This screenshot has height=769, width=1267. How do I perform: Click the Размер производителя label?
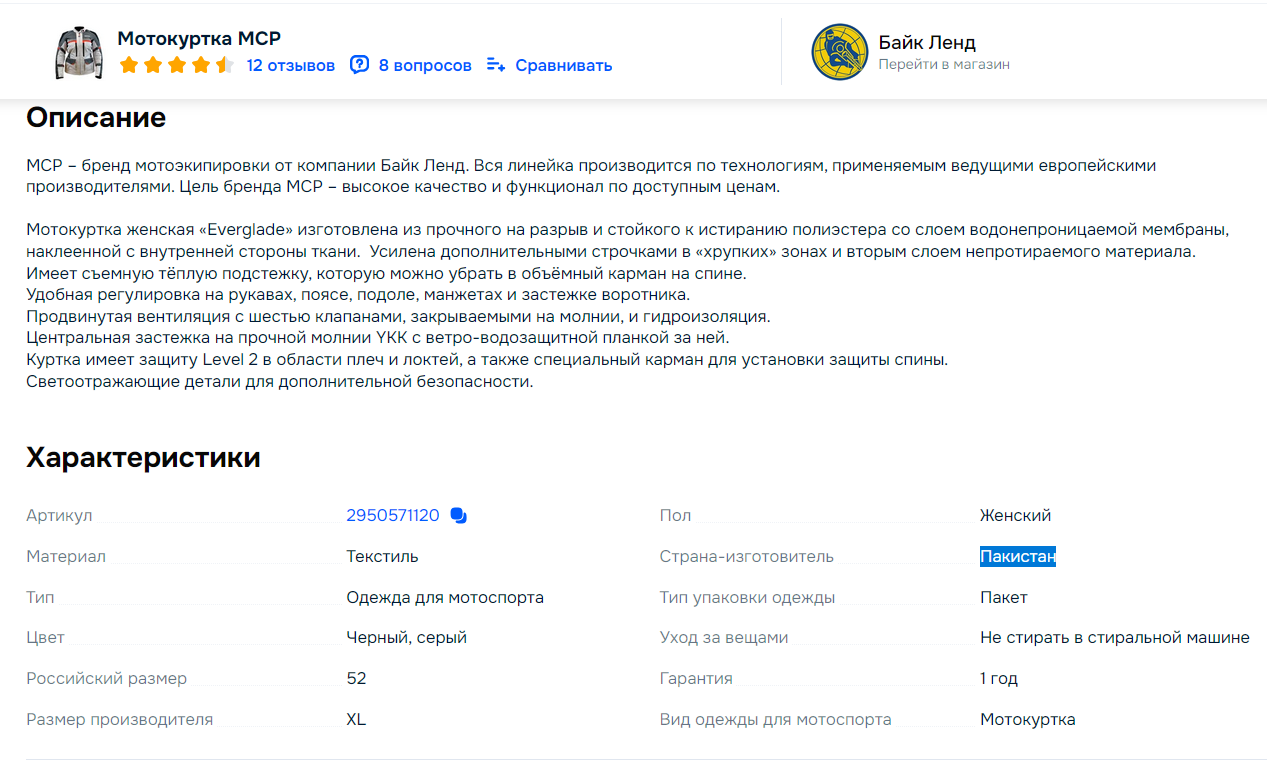point(120,720)
